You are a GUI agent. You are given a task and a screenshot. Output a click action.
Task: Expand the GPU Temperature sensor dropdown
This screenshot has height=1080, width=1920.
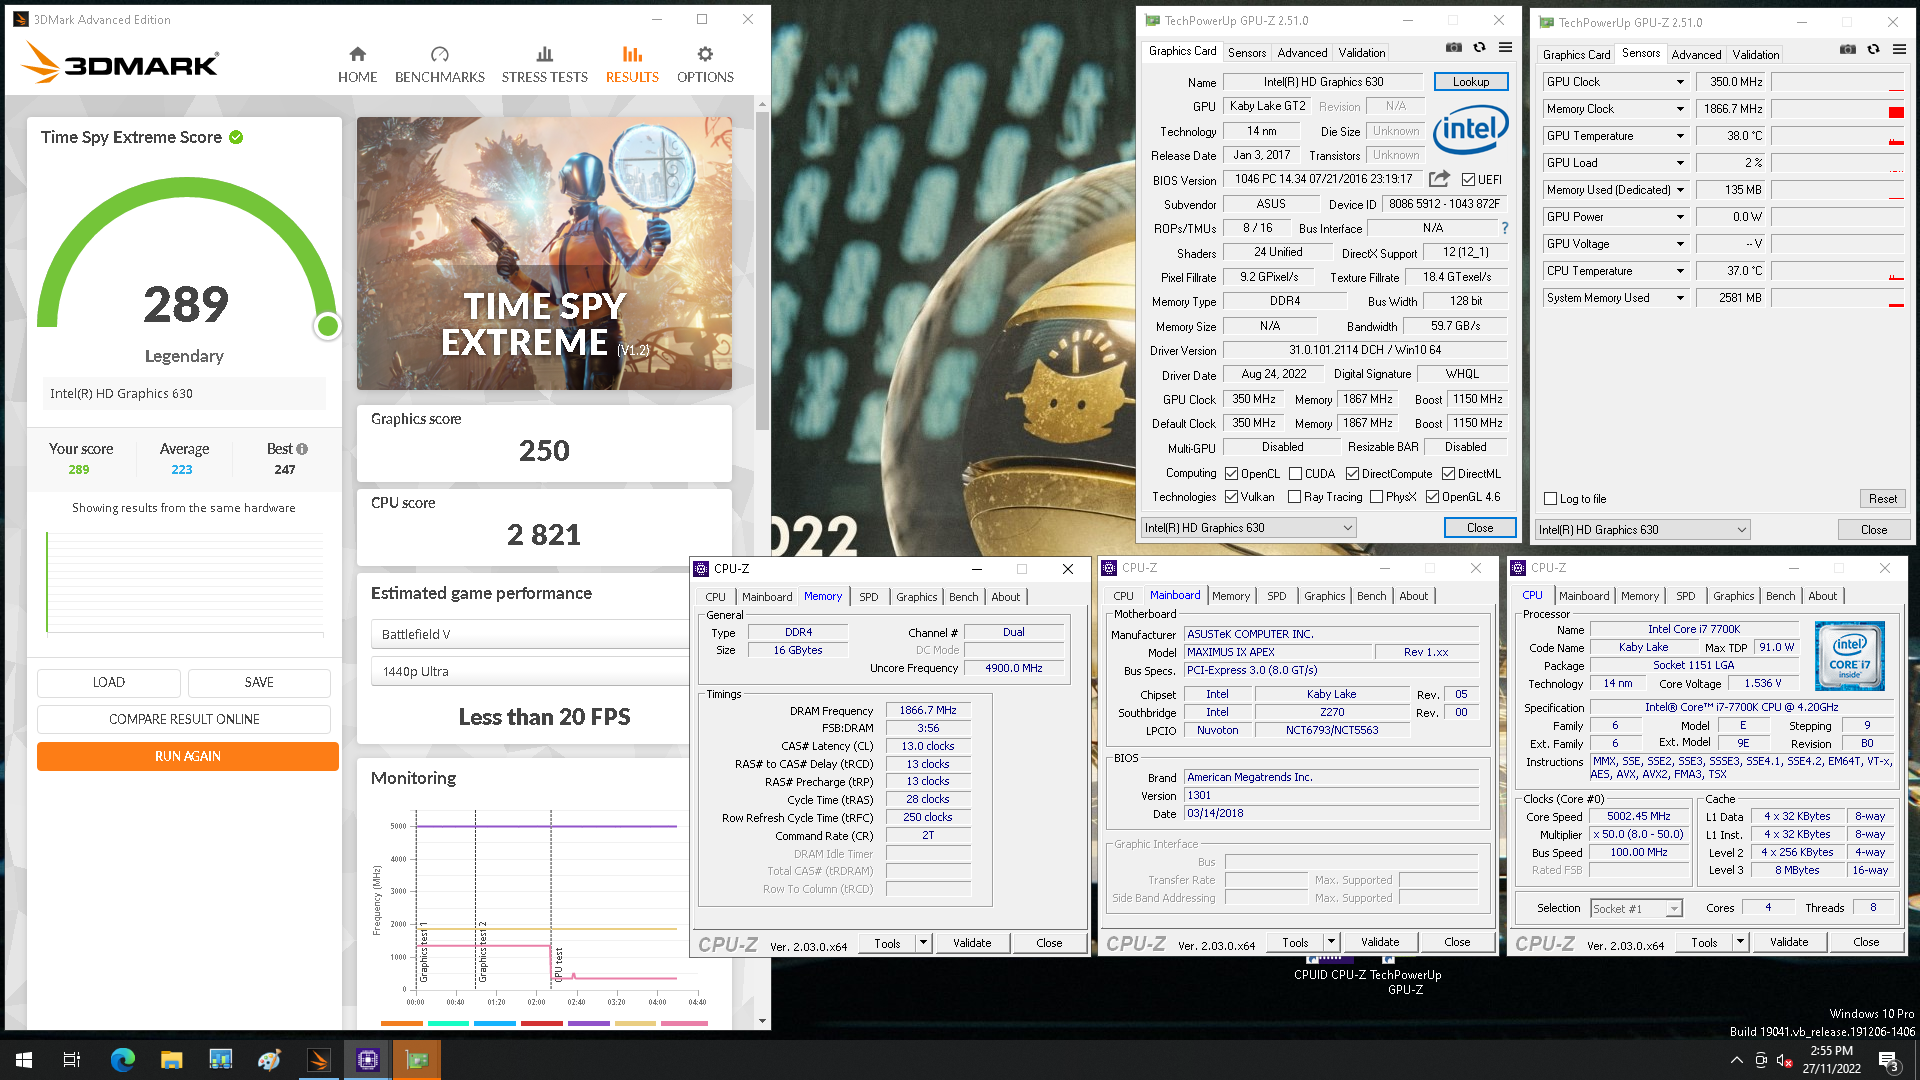1680,136
